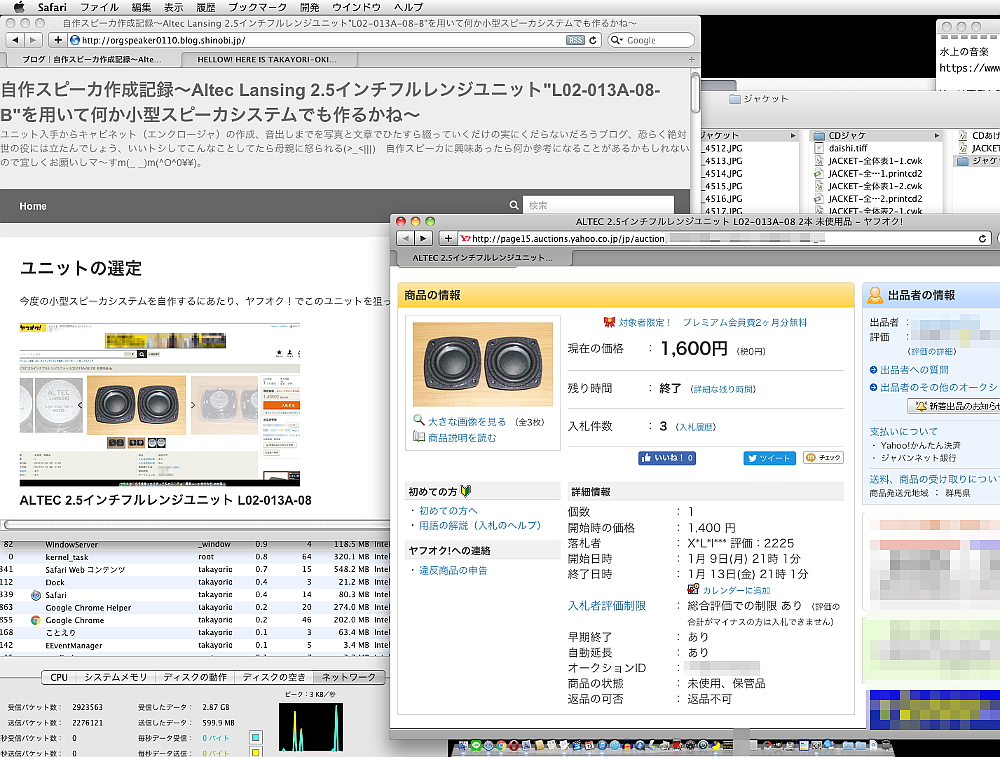This screenshot has width=1000, height=757.
Task: Reload the Yahoo auction page
Action: point(982,239)
